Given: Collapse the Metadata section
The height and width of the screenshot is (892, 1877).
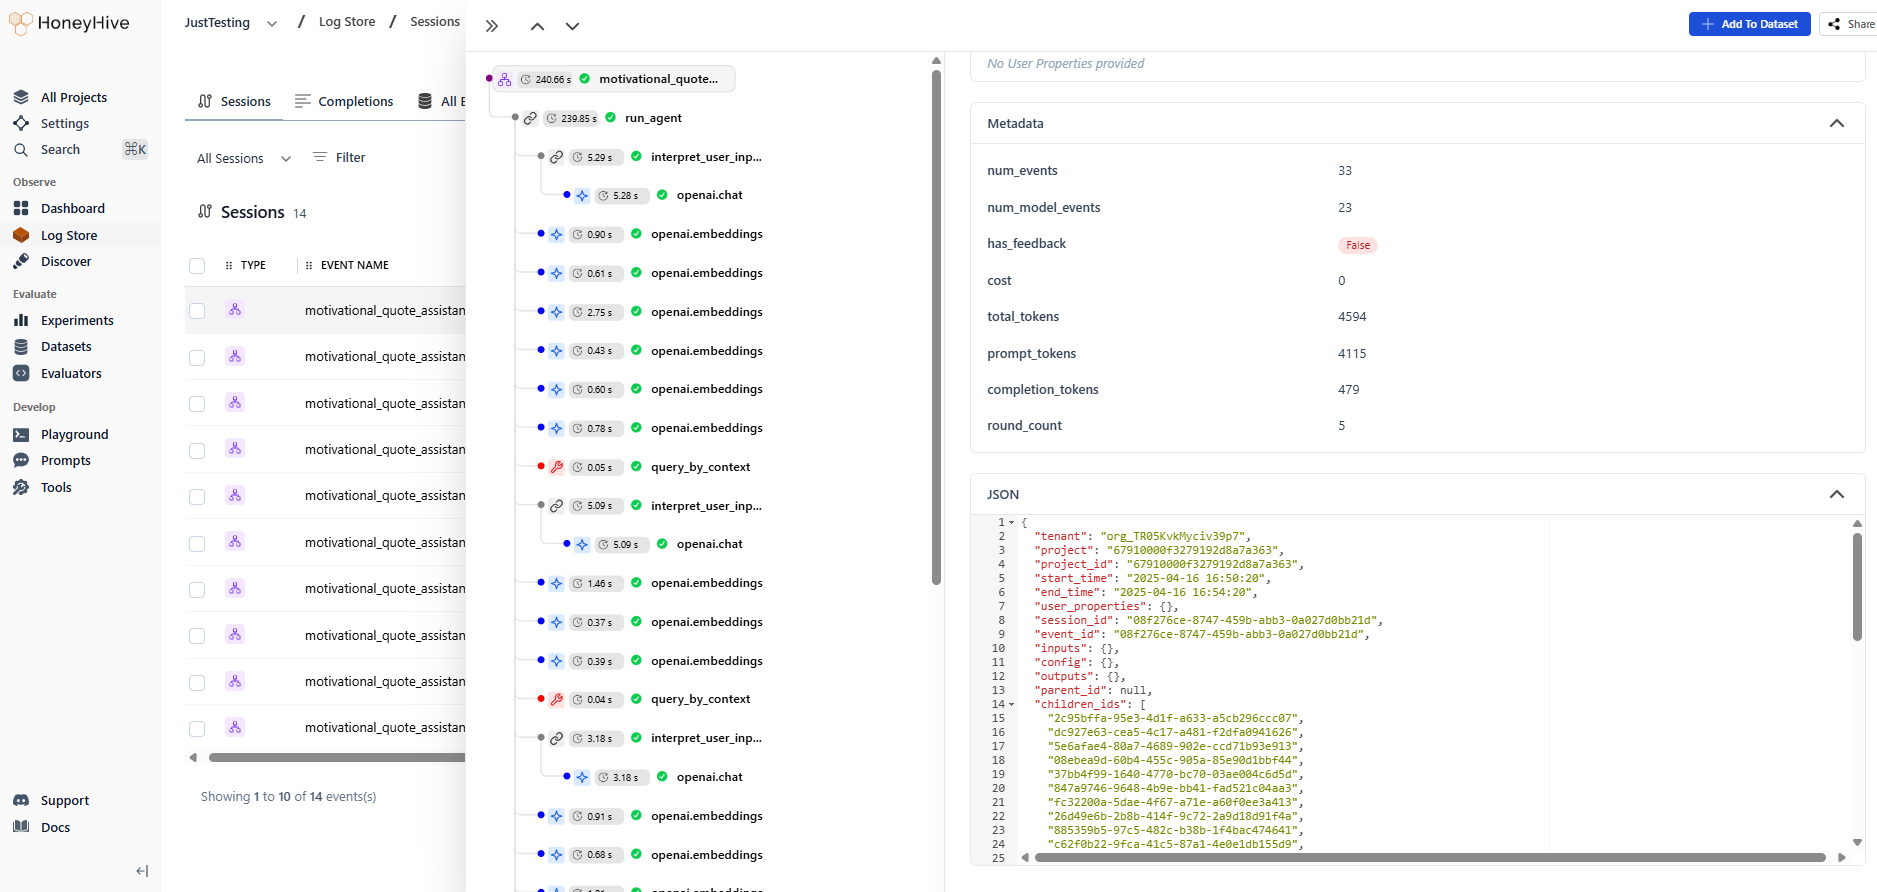Looking at the screenshot, I should click(x=1836, y=123).
